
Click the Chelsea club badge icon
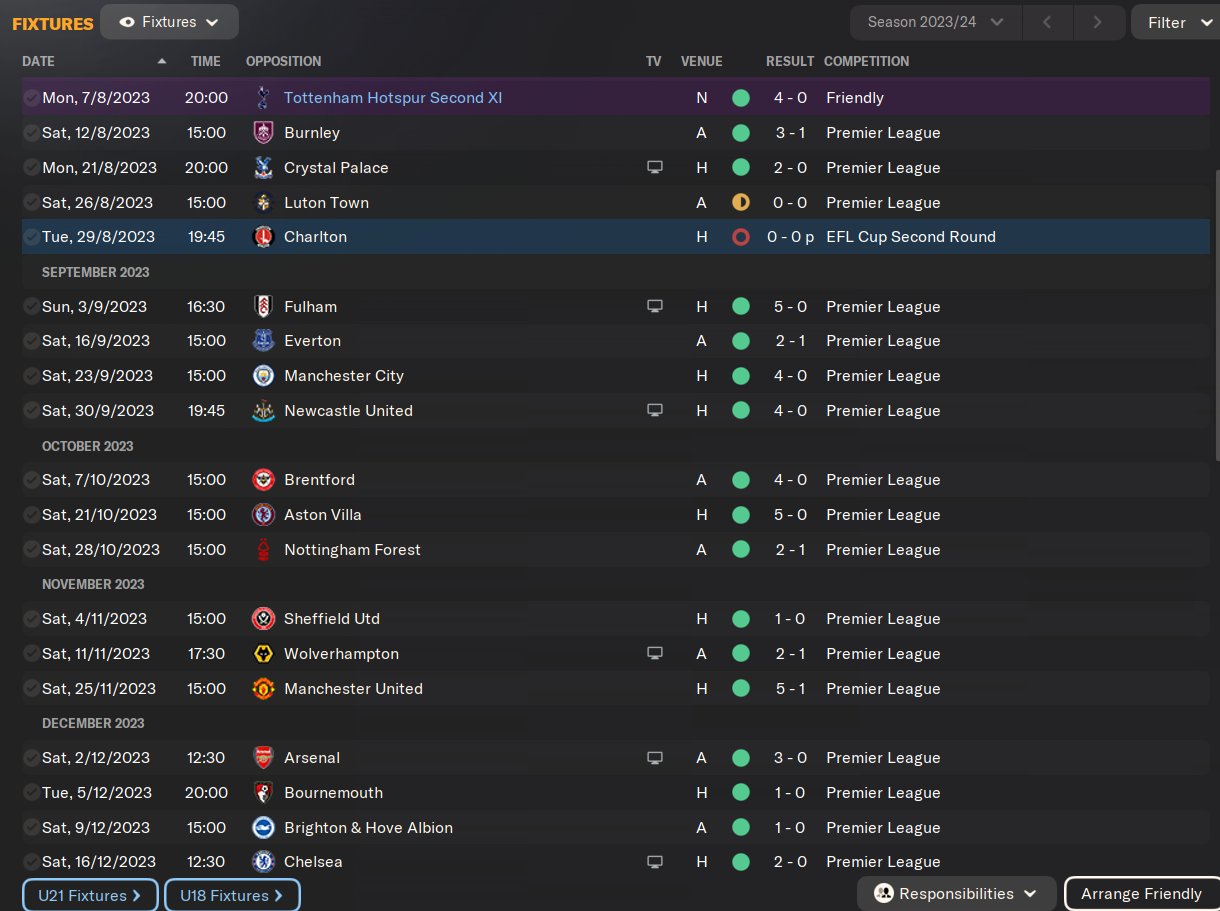coord(263,862)
